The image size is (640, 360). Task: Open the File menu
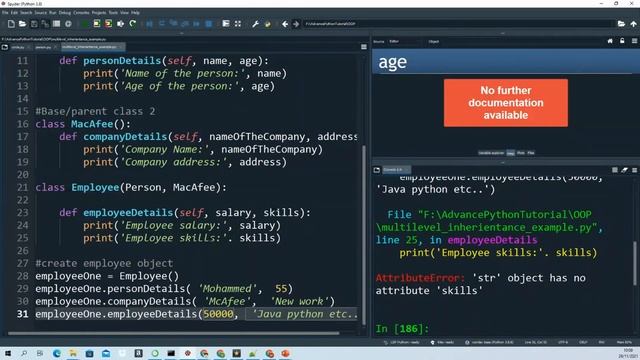[5, 13]
